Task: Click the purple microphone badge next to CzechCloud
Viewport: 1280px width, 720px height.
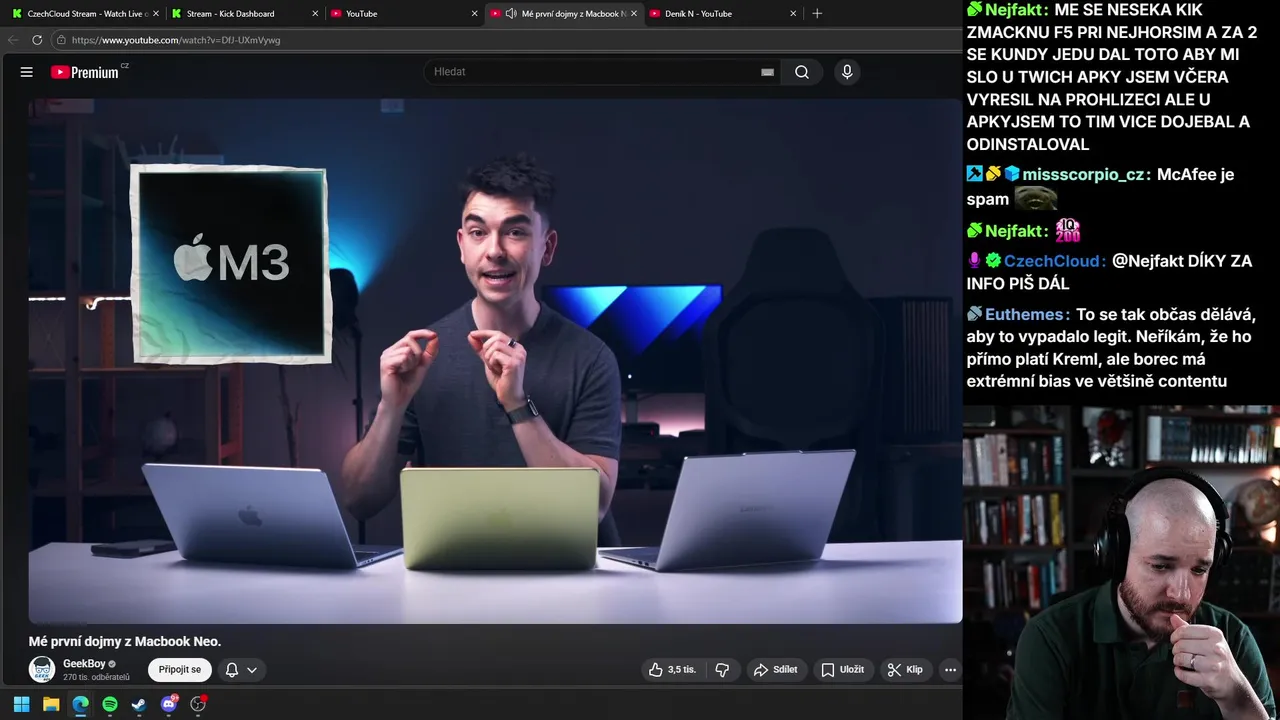Action: 975,261
